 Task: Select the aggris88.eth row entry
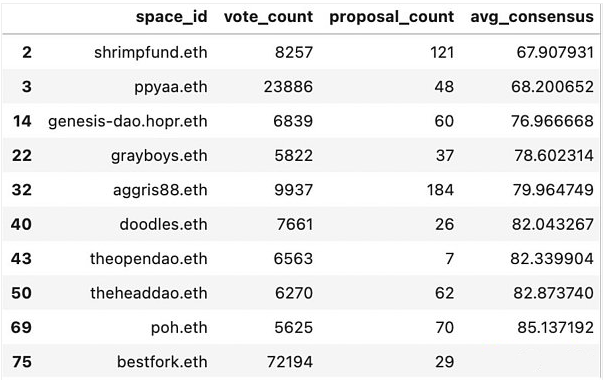point(160,190)
